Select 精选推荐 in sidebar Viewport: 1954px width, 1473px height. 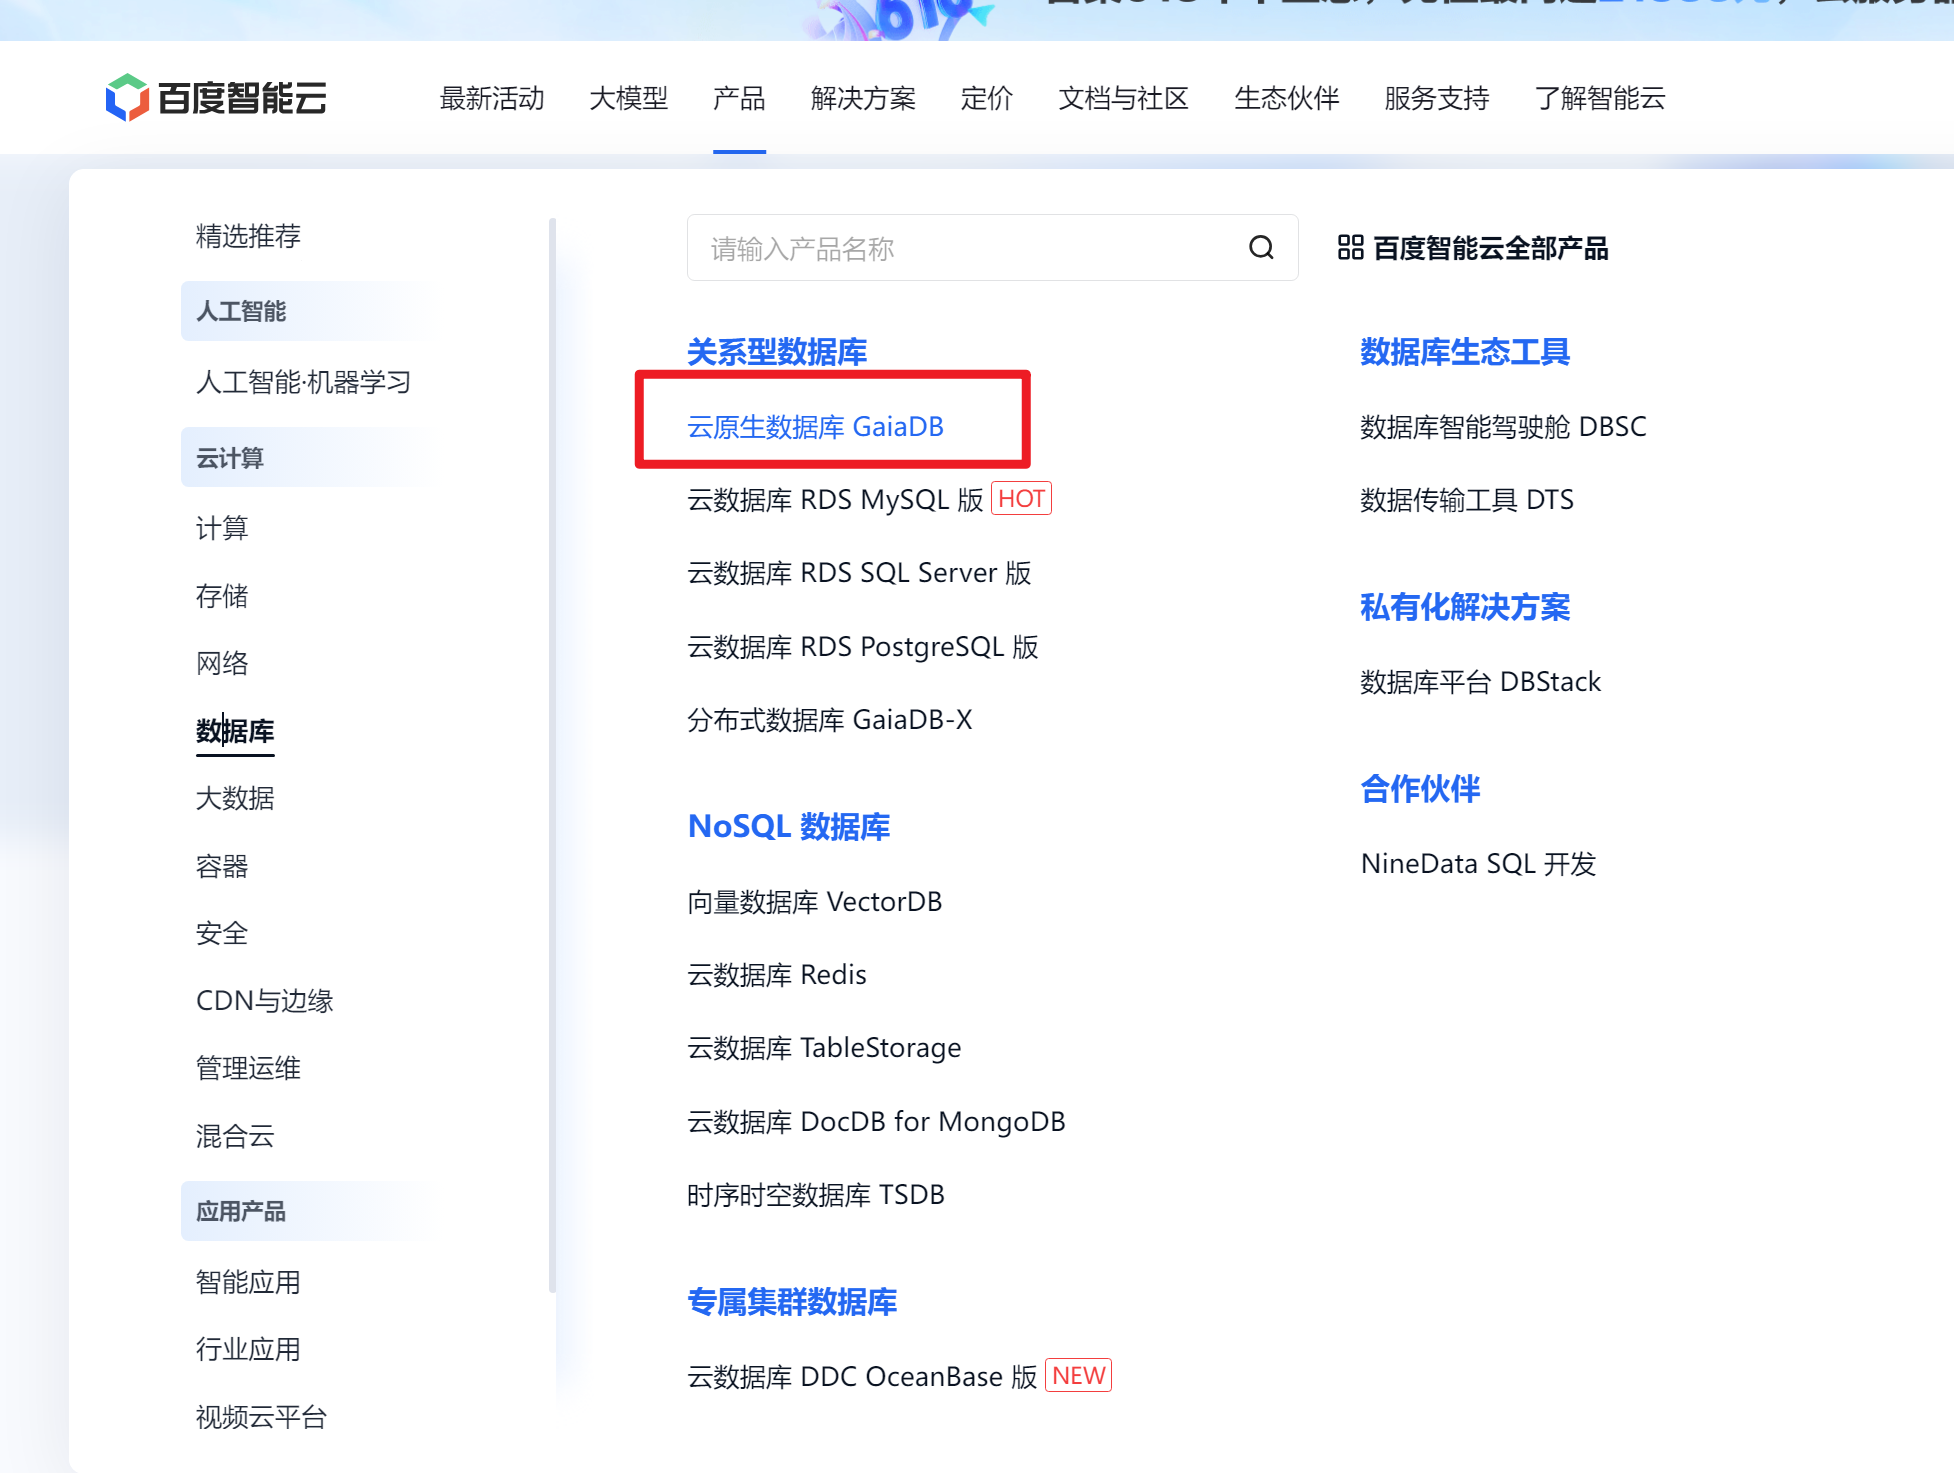(x=248, y=236)
